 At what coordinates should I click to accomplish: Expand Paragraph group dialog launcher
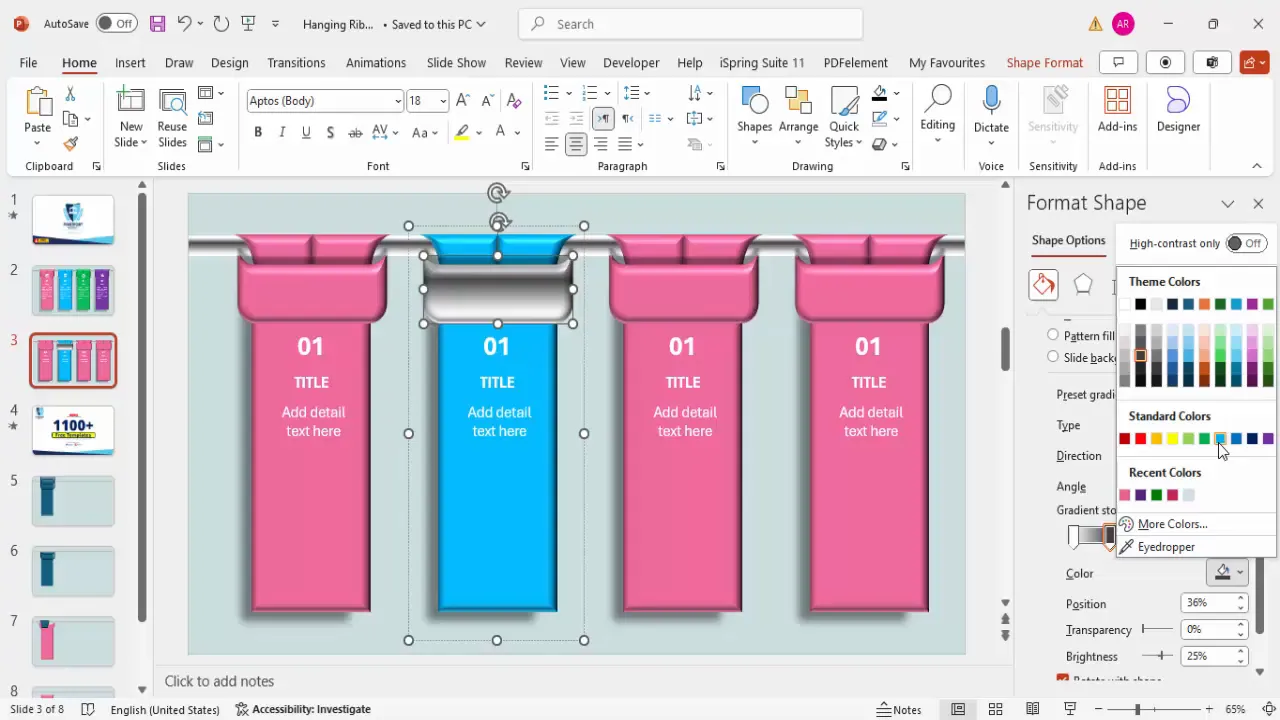[720, 167]
